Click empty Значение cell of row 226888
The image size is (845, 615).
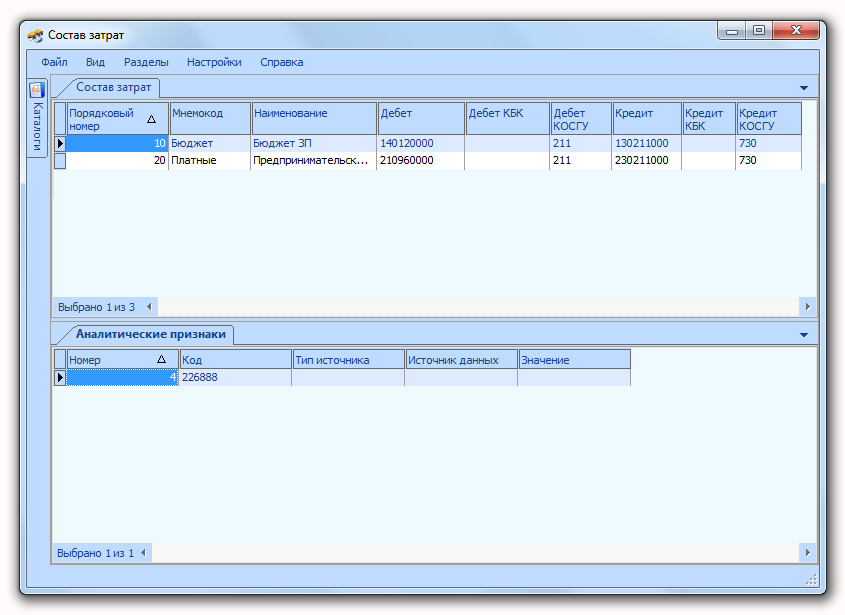click(x=574, y=377)
